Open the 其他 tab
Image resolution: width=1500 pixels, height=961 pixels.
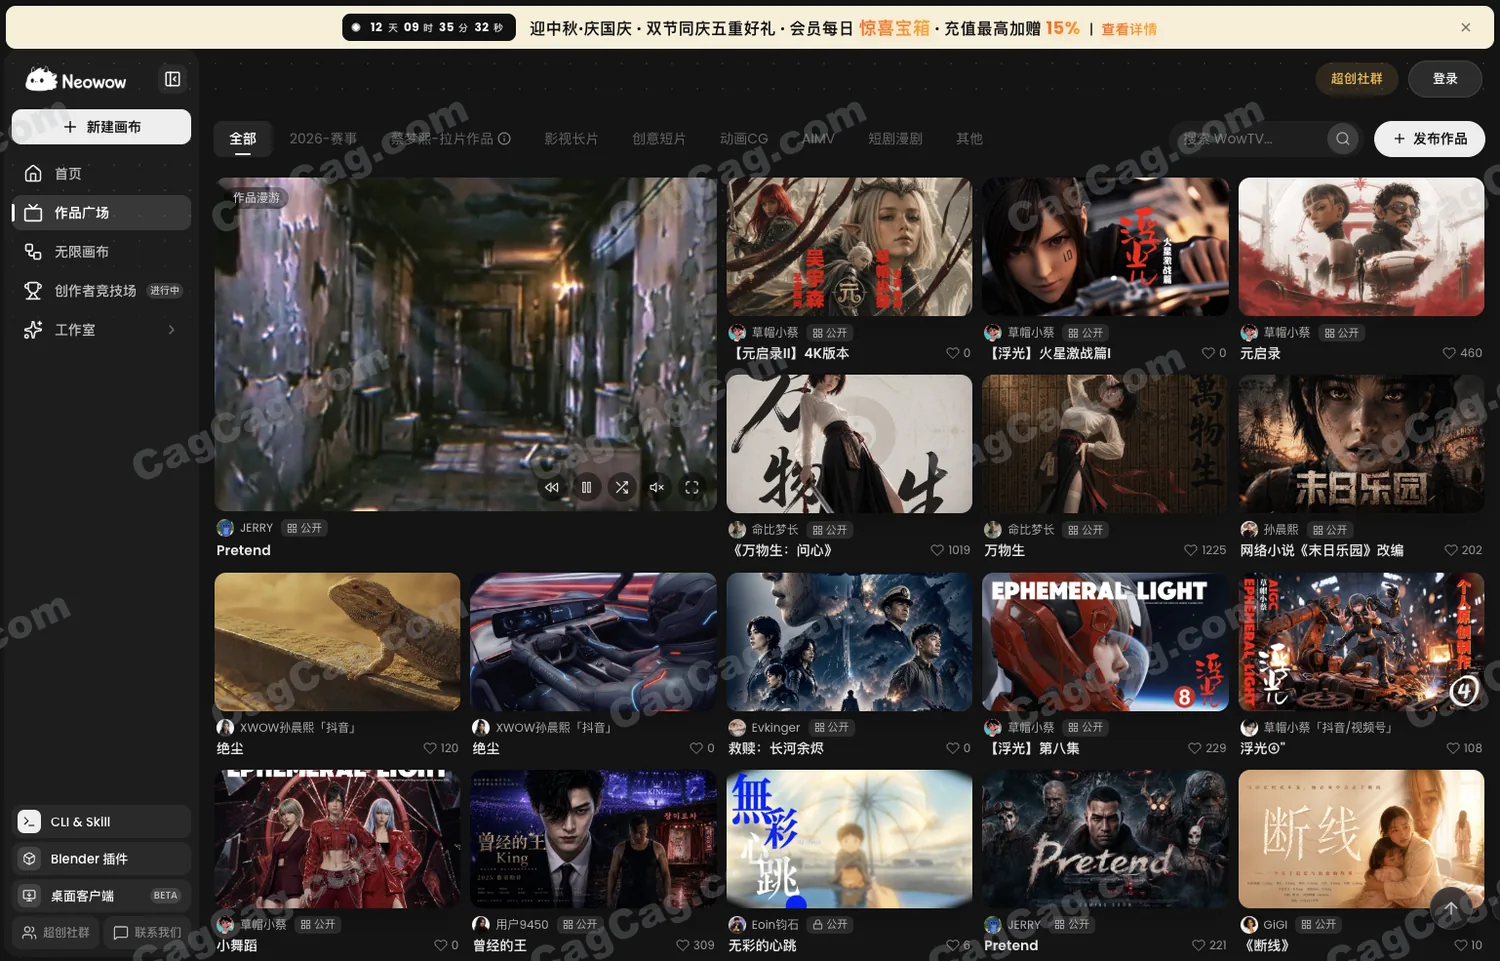coord(969,139)
